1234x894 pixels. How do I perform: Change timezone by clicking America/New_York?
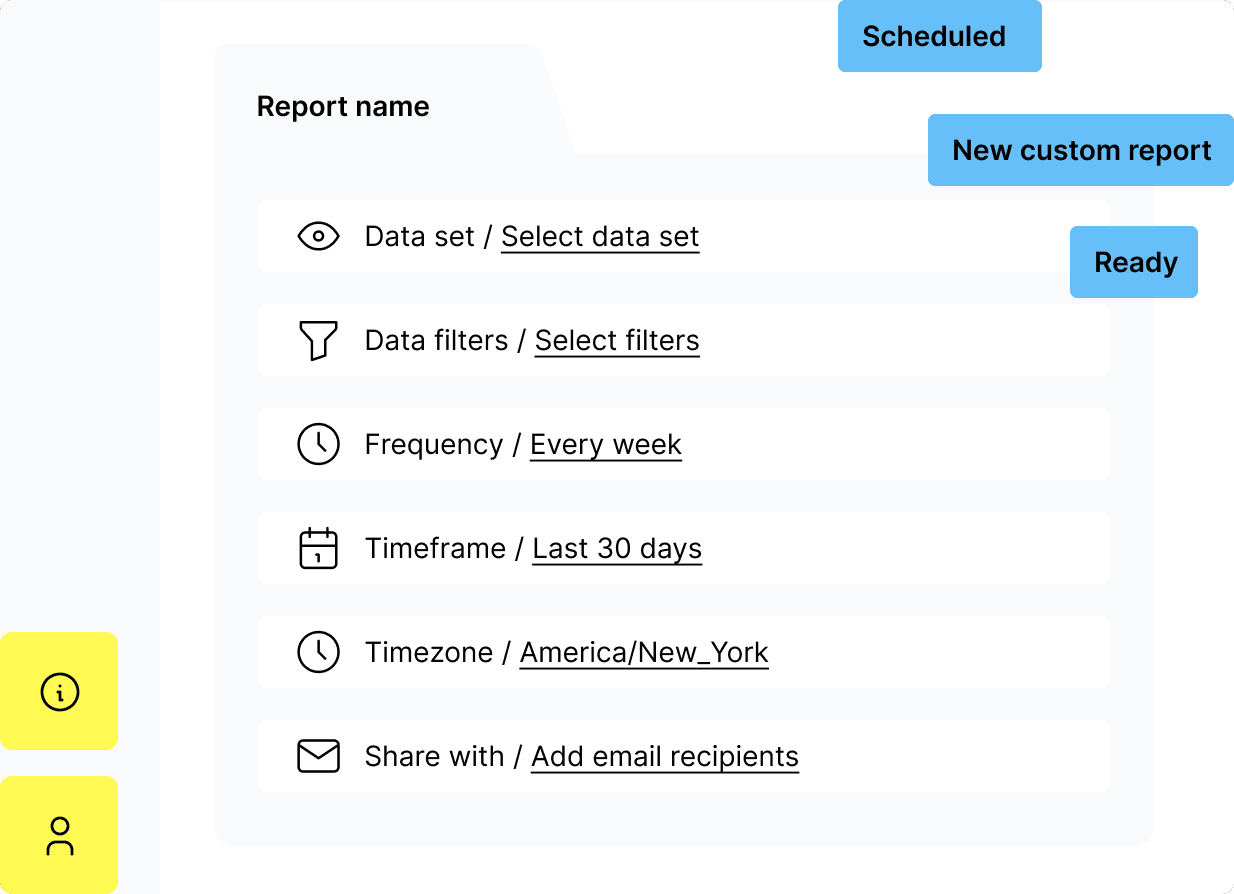point(643,652)
